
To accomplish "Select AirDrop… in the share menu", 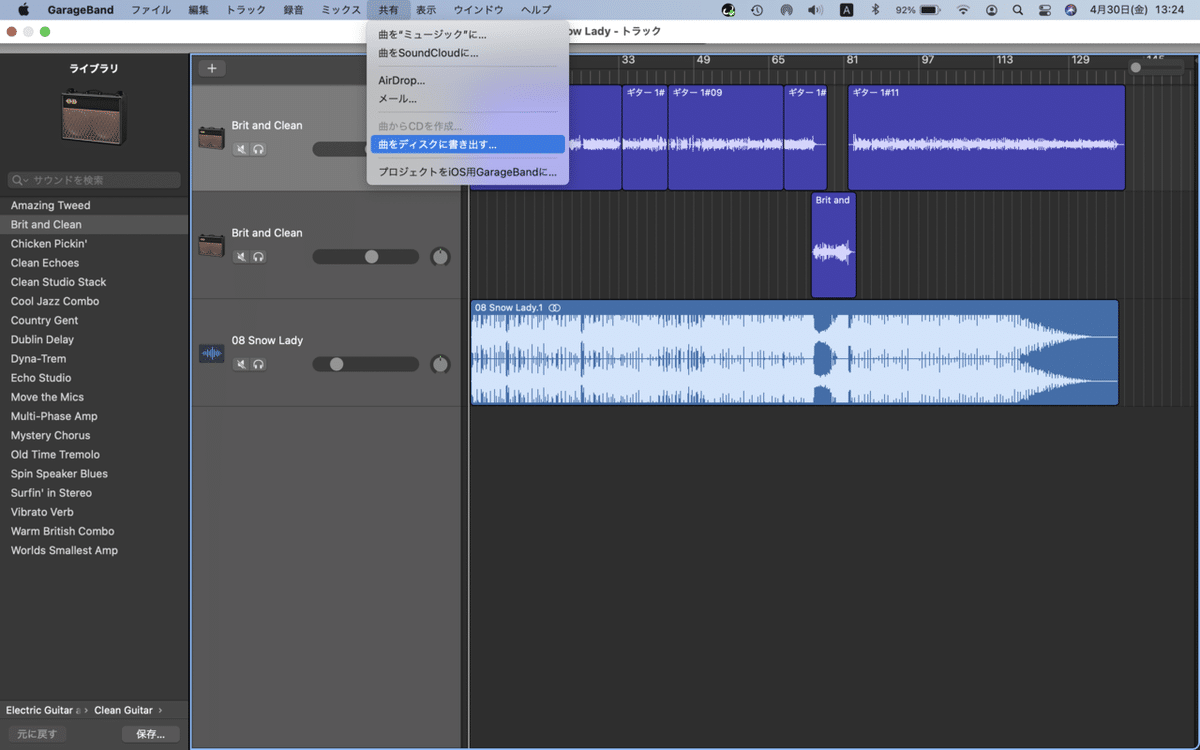I will coord(467,80).
